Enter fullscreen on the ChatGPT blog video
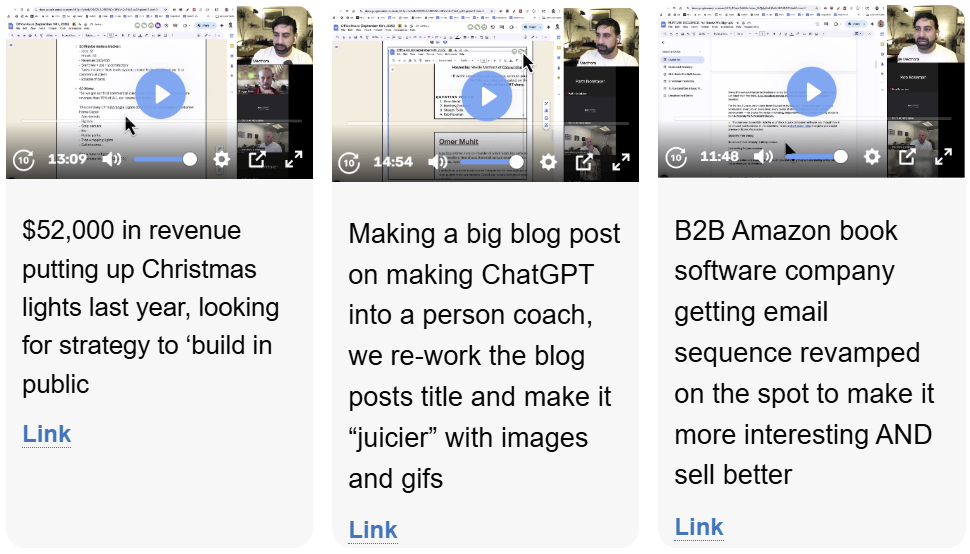Viewport: 970px width, 554px height. pos(621,162)
